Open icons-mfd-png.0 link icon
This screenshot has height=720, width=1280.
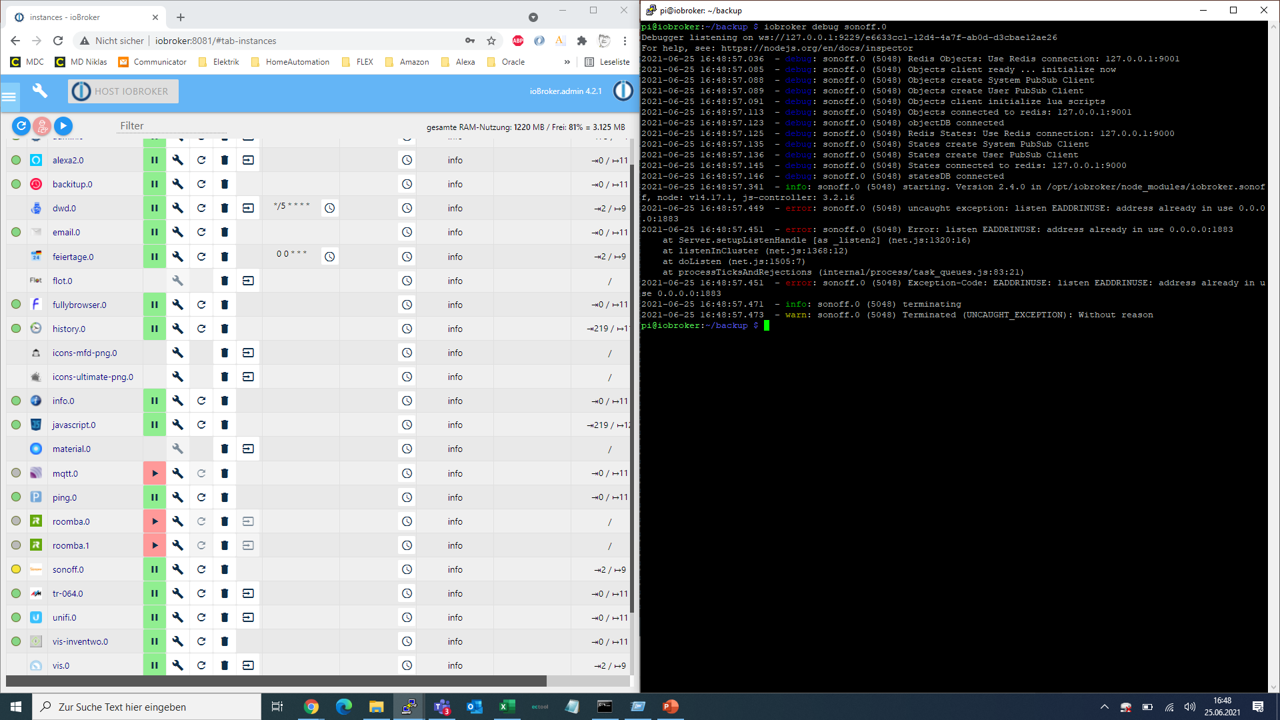248,353
